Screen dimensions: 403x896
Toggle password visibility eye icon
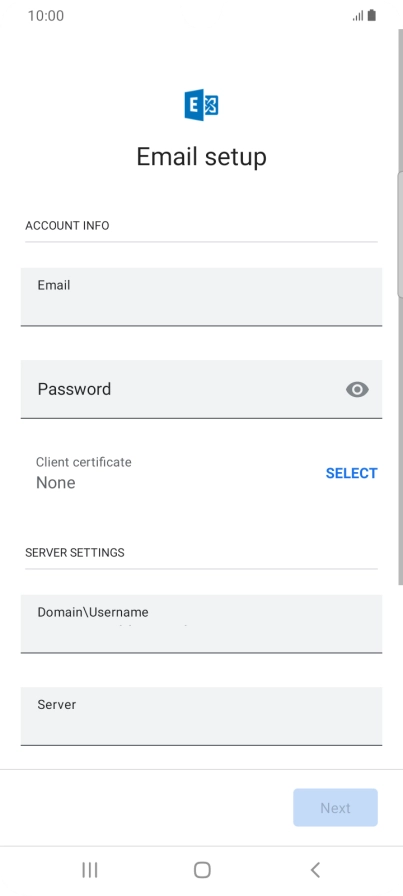pyautogui.click(x=357, y=389)
